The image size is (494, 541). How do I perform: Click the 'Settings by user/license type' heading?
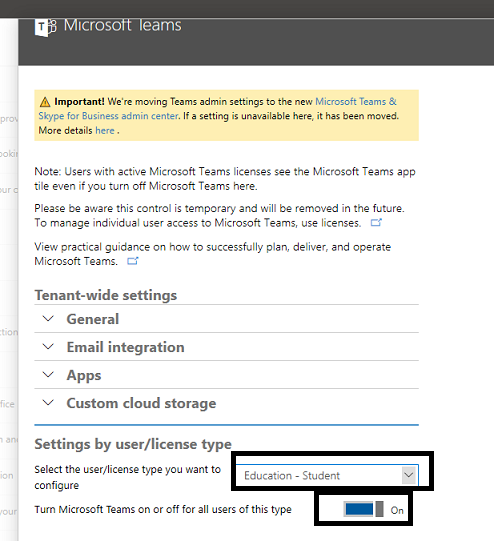[133, 444]
